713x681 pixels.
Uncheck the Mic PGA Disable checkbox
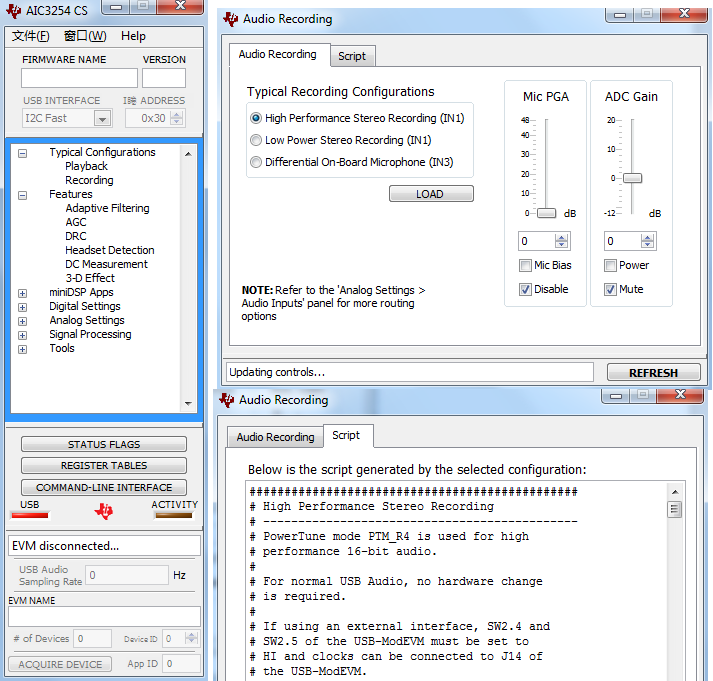pos(525,289)
